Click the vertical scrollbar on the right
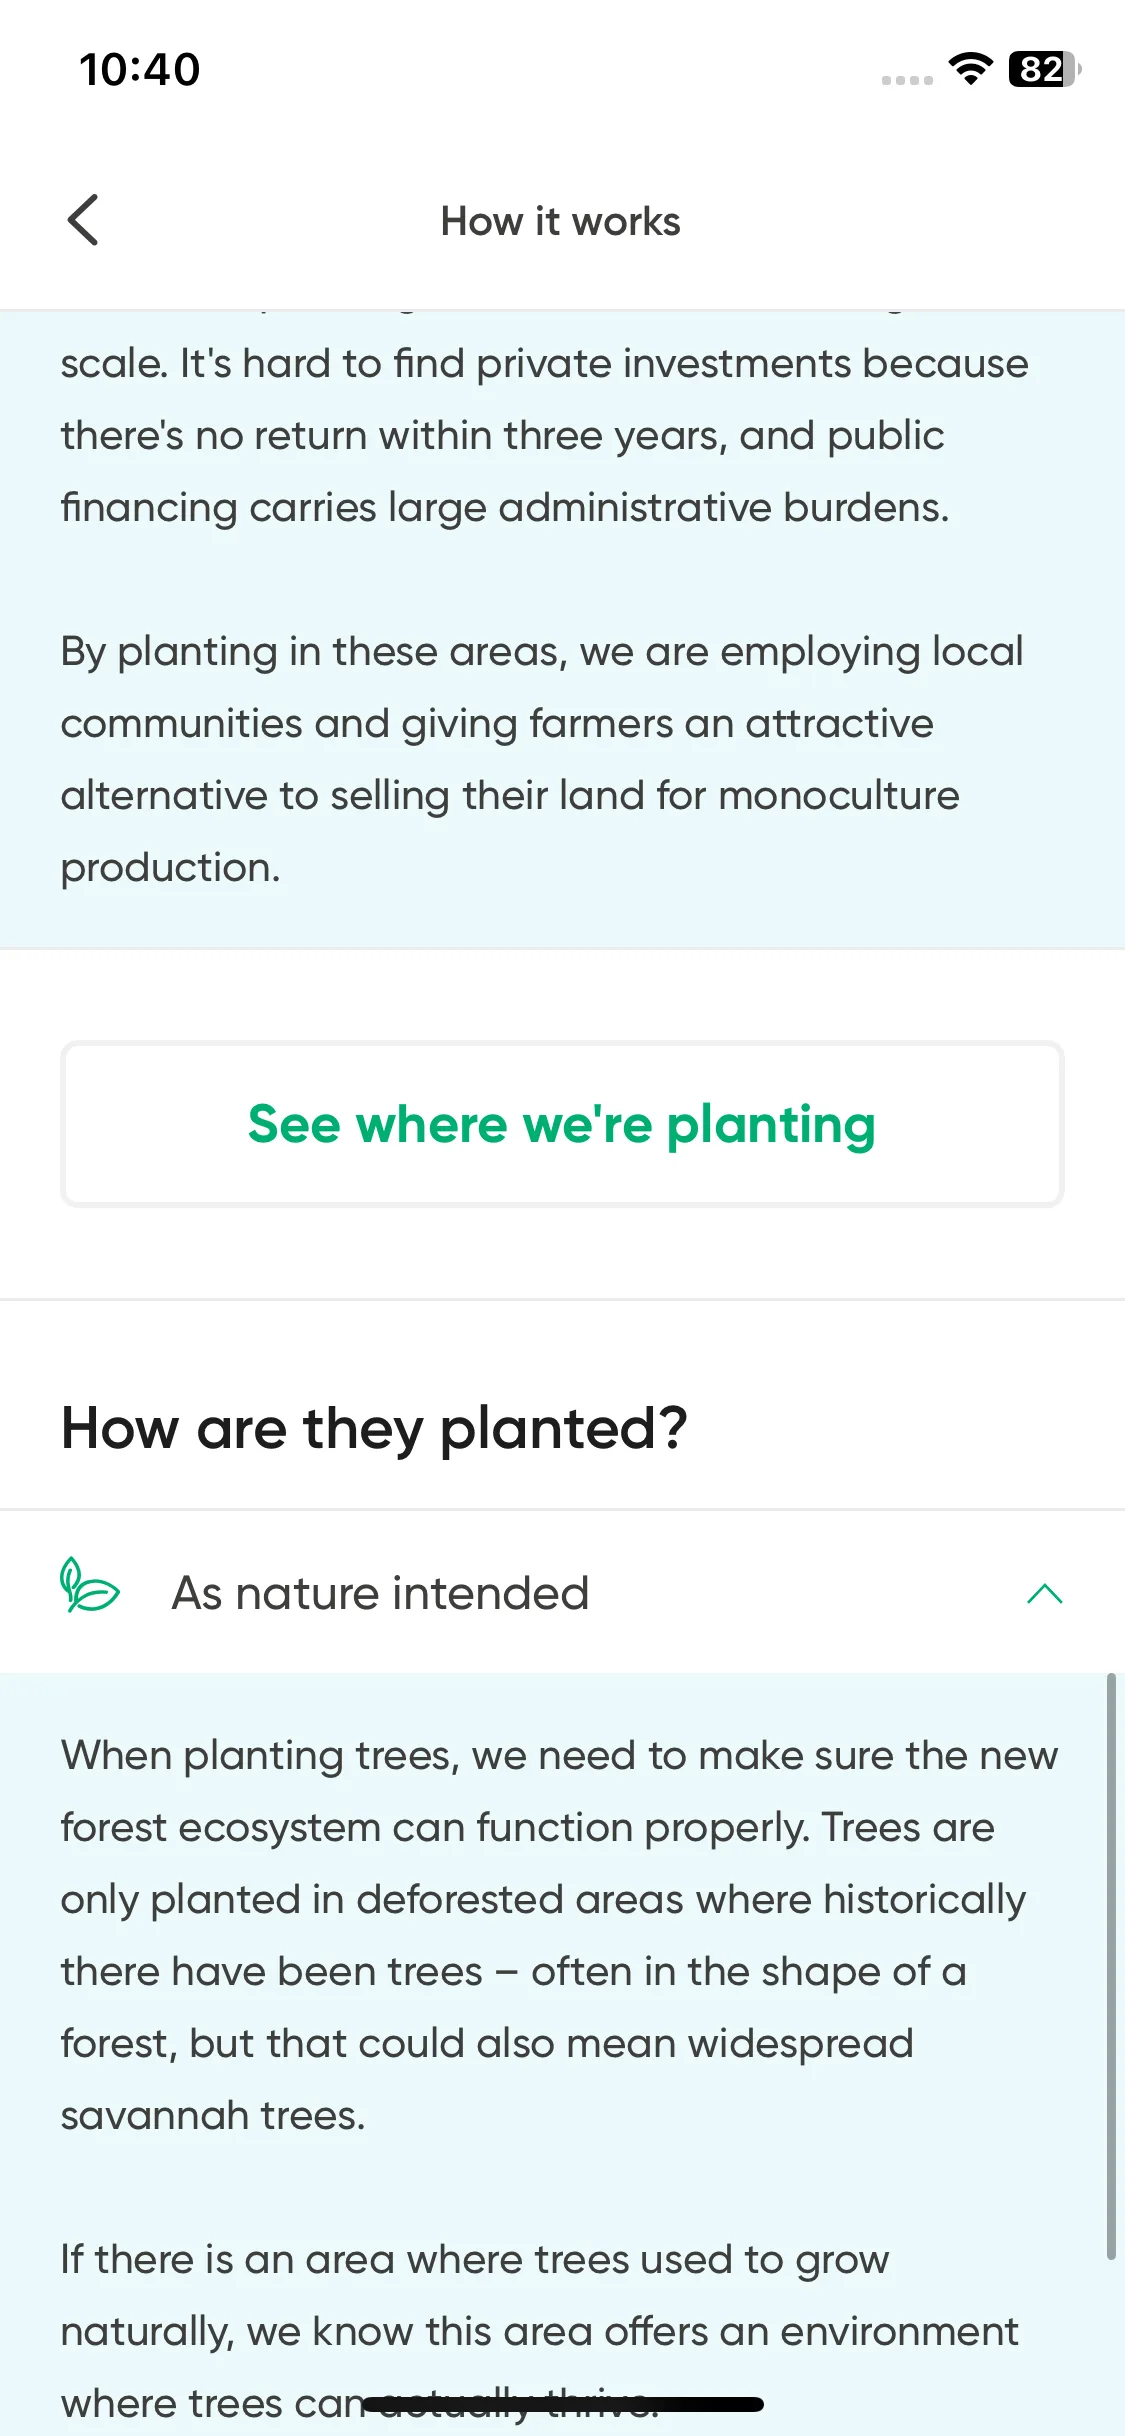 click(x=1110, y=1965)
